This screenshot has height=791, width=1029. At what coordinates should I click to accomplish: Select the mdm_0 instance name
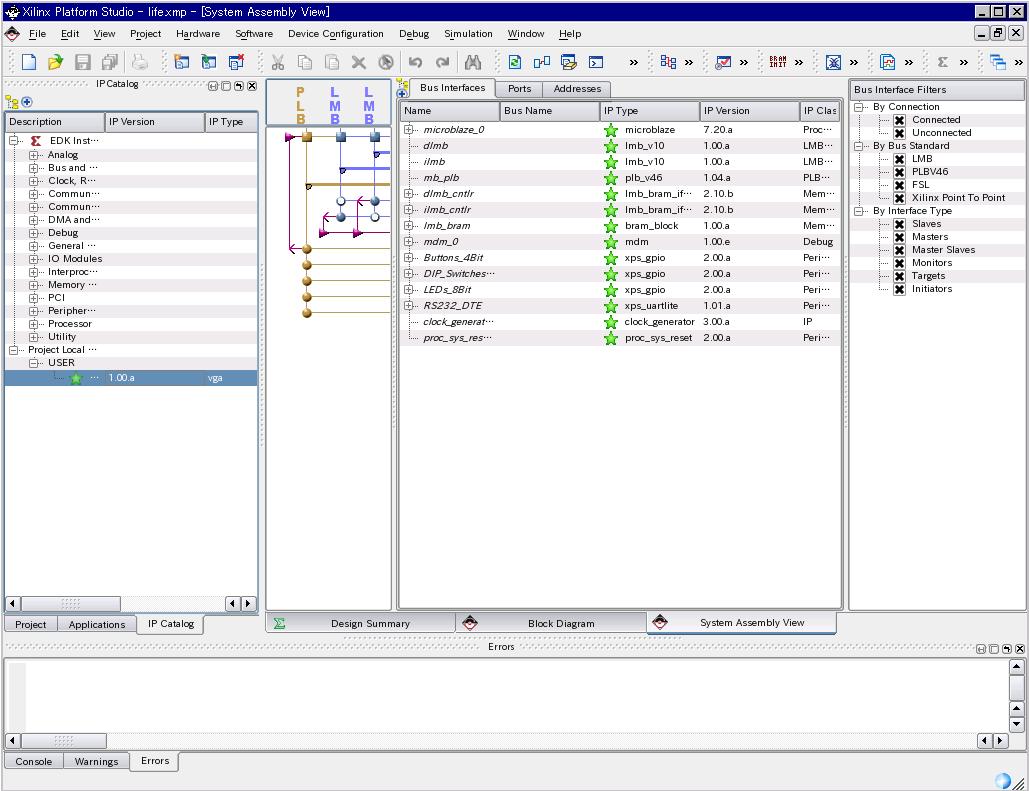(440, 242)
